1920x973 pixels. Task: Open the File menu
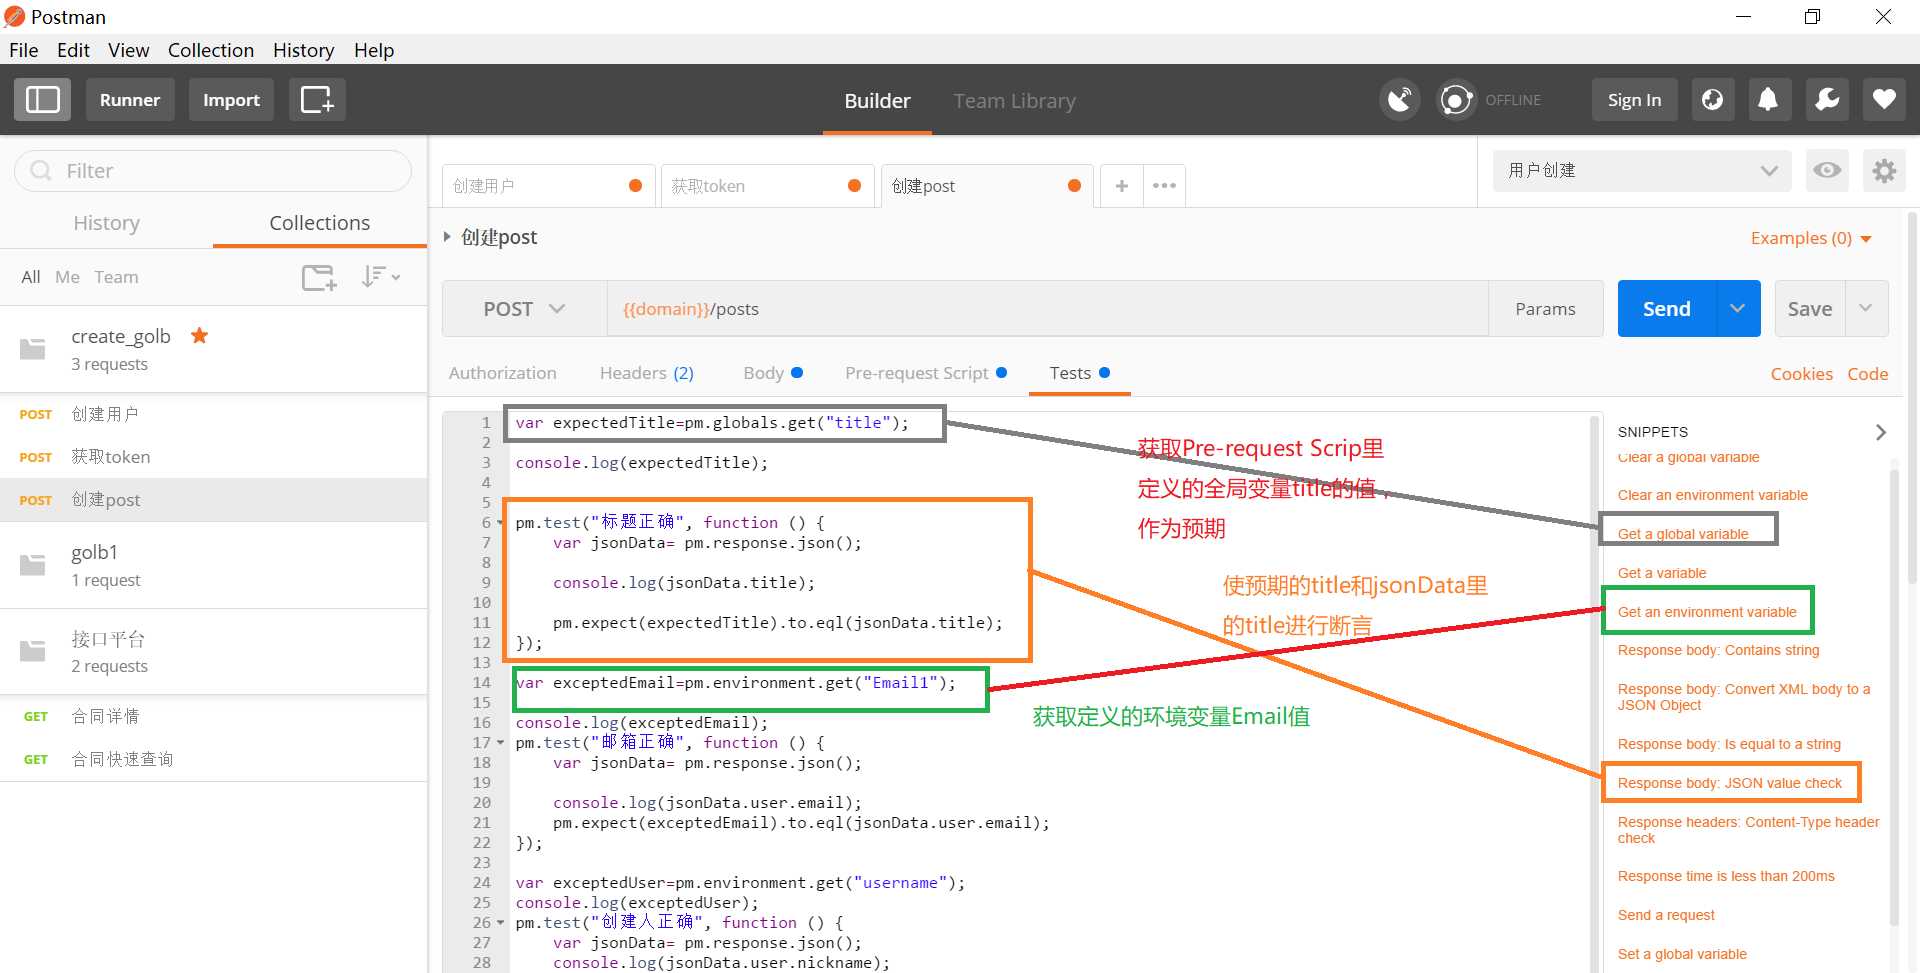click(23, 50)
